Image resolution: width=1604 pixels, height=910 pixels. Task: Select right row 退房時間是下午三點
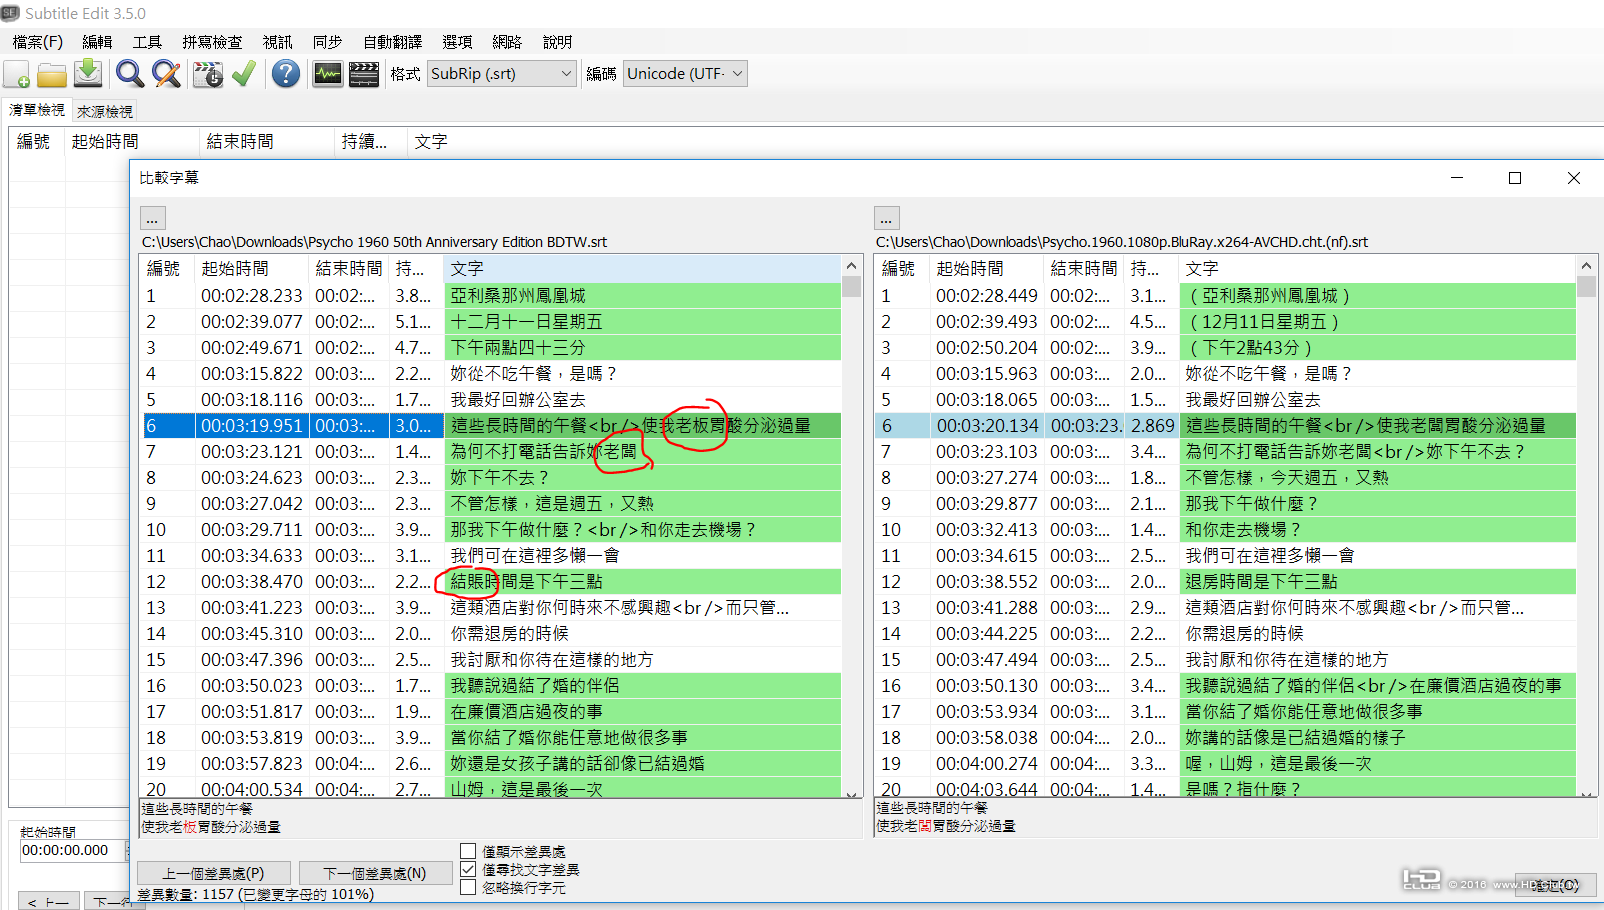click(1226, 582)
